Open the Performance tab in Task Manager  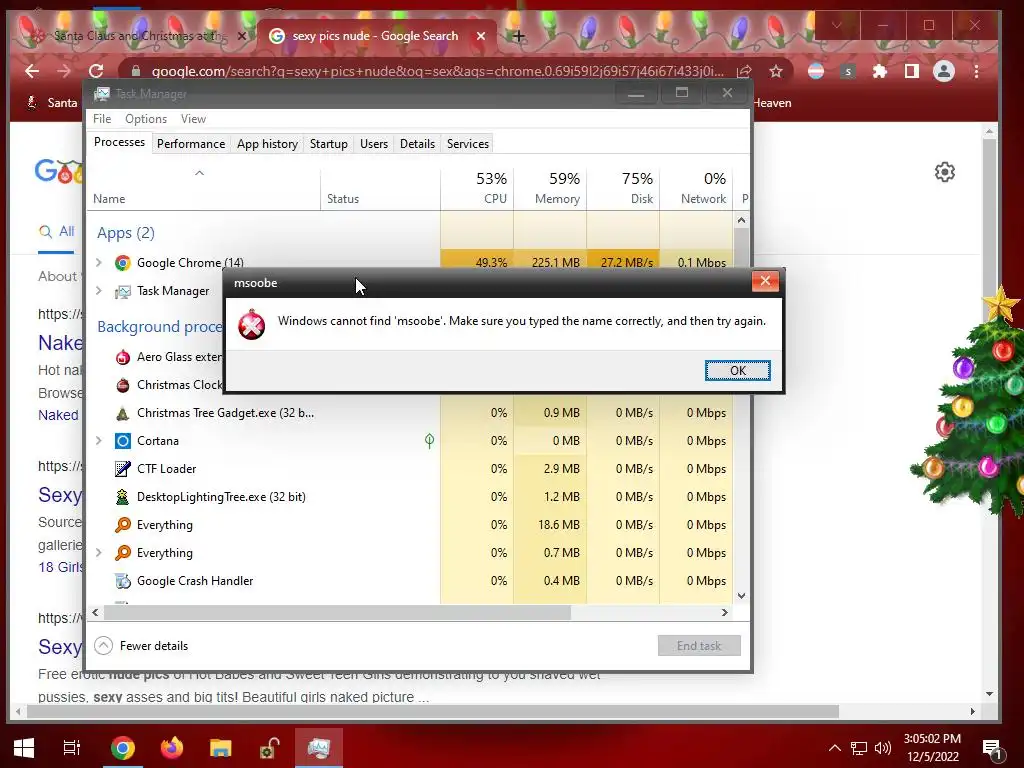[x=191, y=144]
